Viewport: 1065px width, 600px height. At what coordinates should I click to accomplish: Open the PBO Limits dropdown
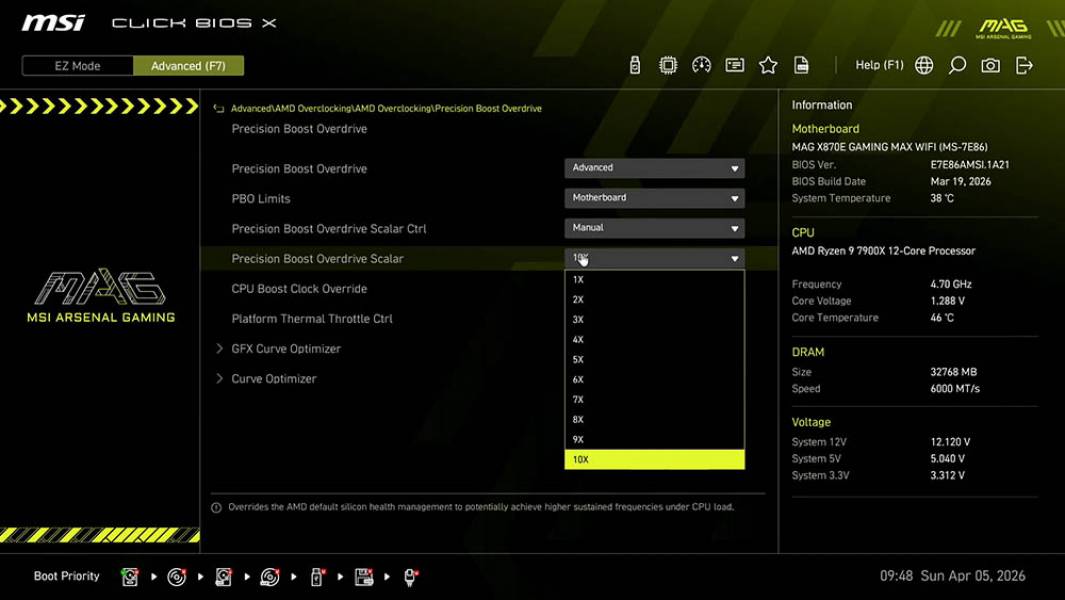click(x=654, y=198)
